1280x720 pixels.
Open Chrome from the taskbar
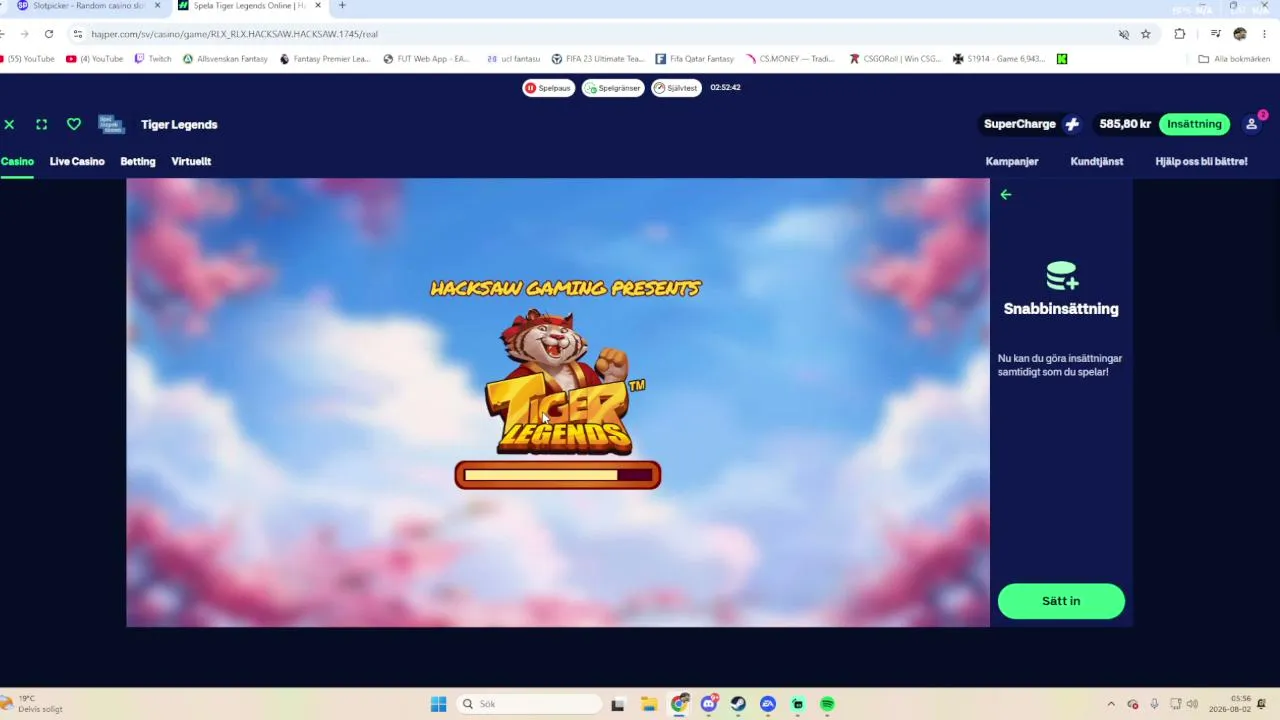coord(679,704)
